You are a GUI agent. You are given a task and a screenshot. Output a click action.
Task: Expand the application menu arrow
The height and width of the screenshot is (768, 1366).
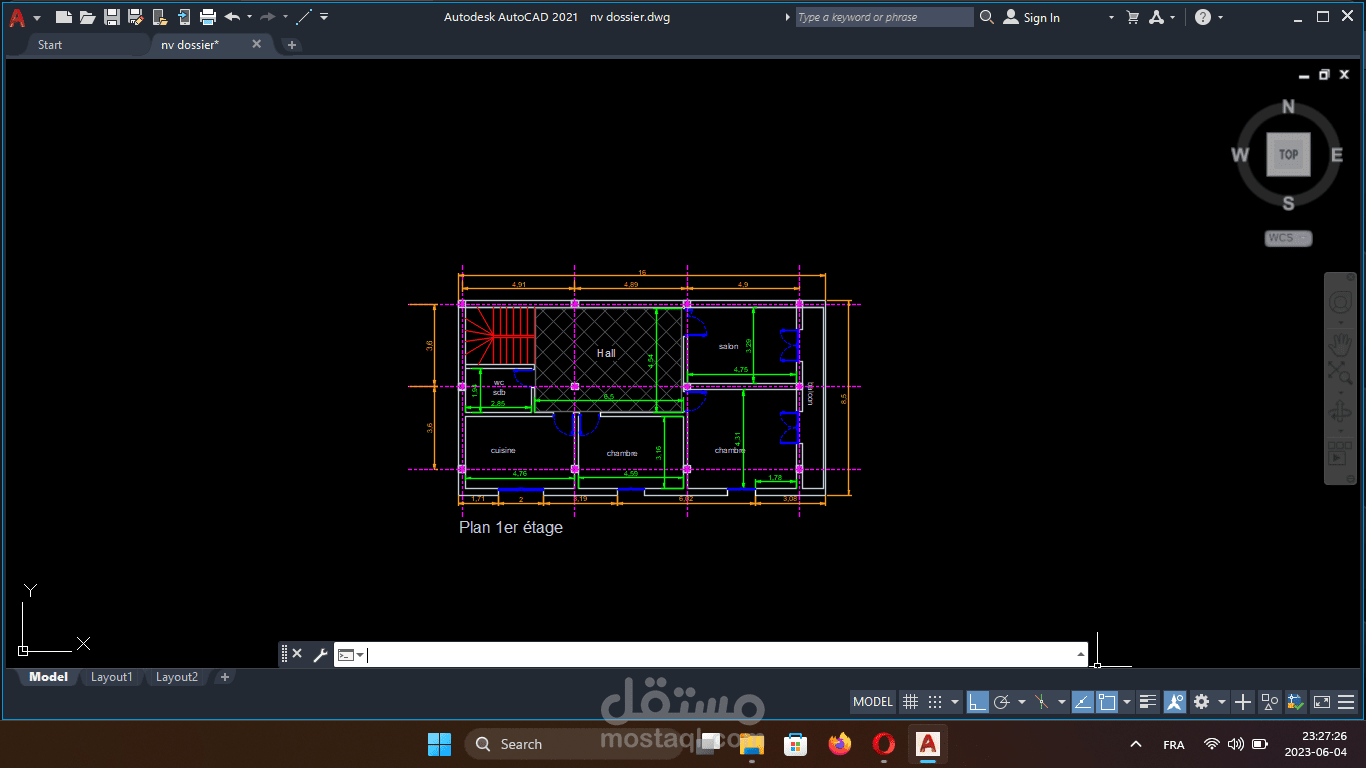click(37, 18)
